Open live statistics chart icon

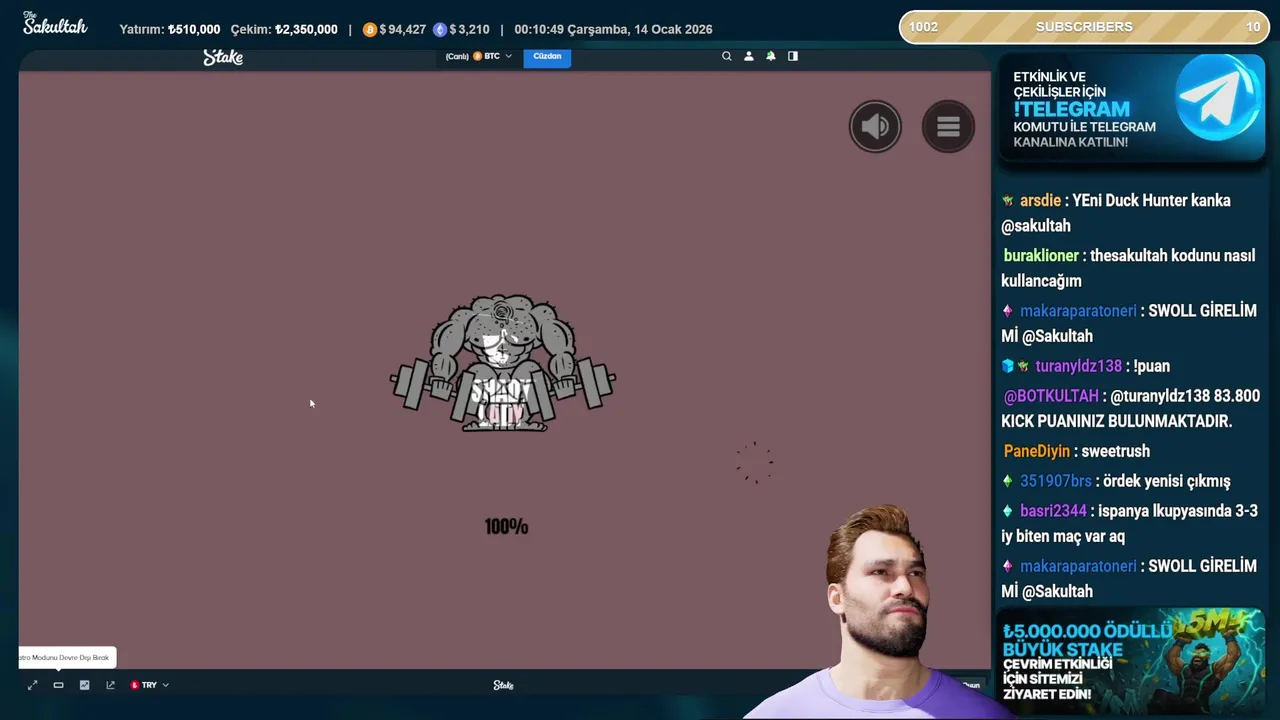tap(84, 685)
